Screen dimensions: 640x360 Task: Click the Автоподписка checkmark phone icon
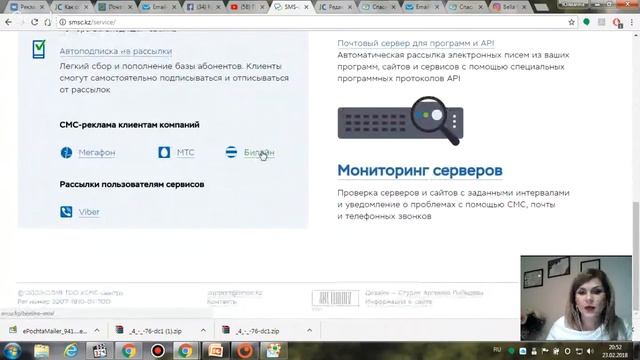coord(39,49)
